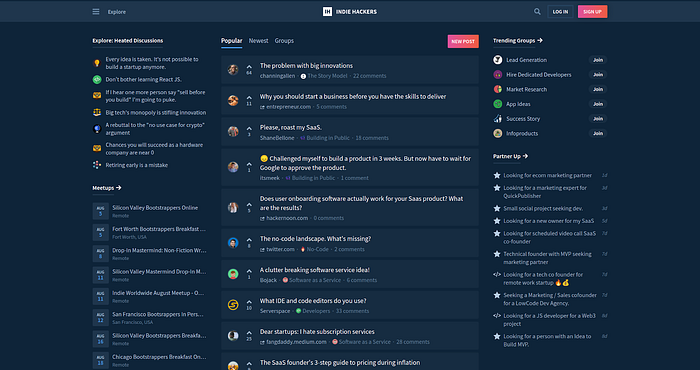Click AUG 5 calendar icon for Silicon Valley Bootstrappers Online
The image size is (700, 370).
pyautogui.click(x=100, y=211)
